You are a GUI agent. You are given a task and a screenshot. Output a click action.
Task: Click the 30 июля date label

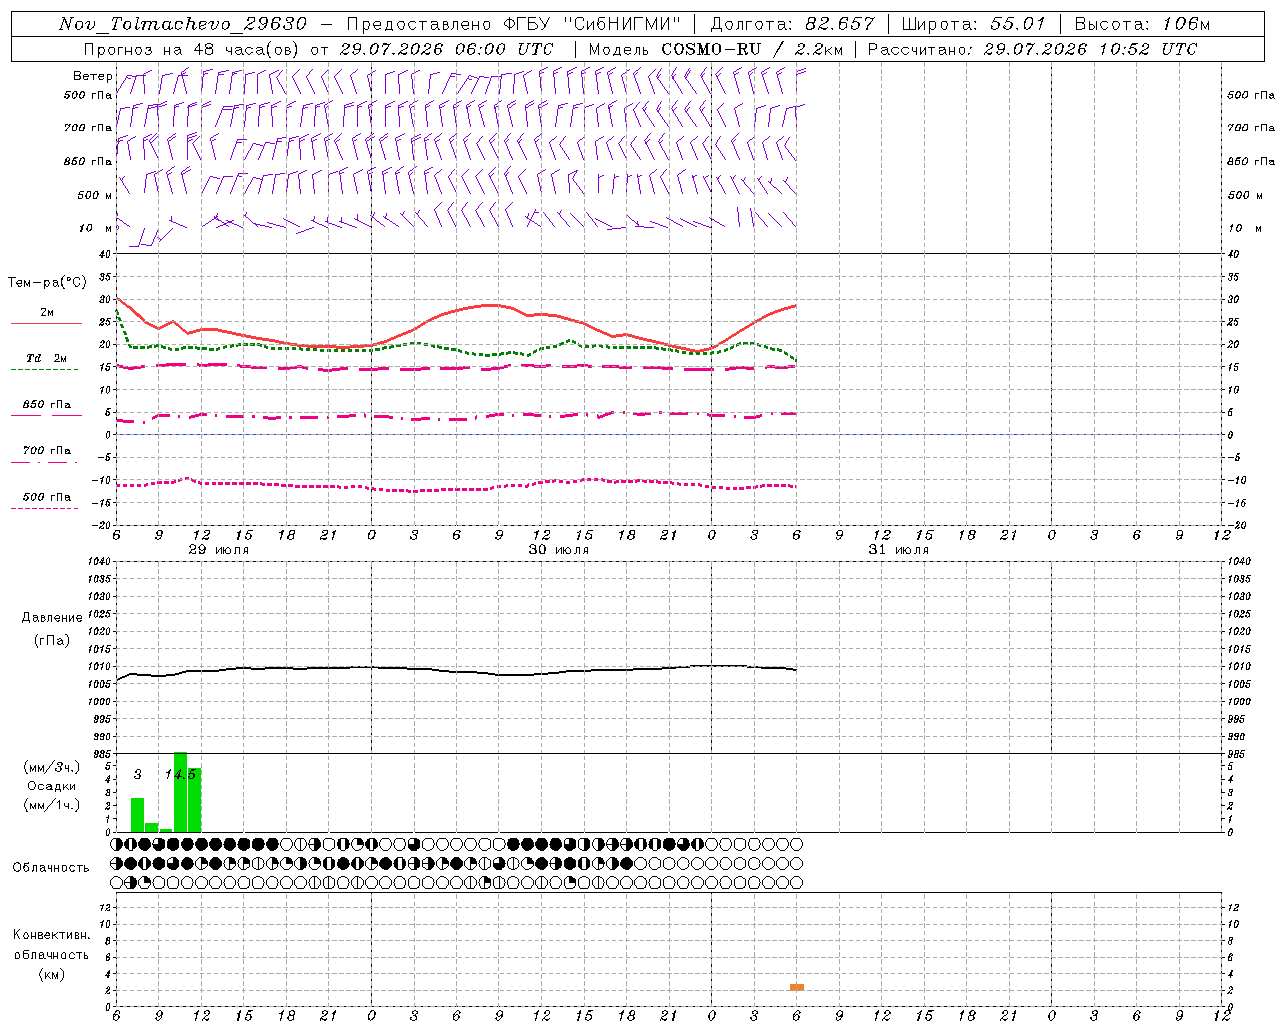point(559,550)
